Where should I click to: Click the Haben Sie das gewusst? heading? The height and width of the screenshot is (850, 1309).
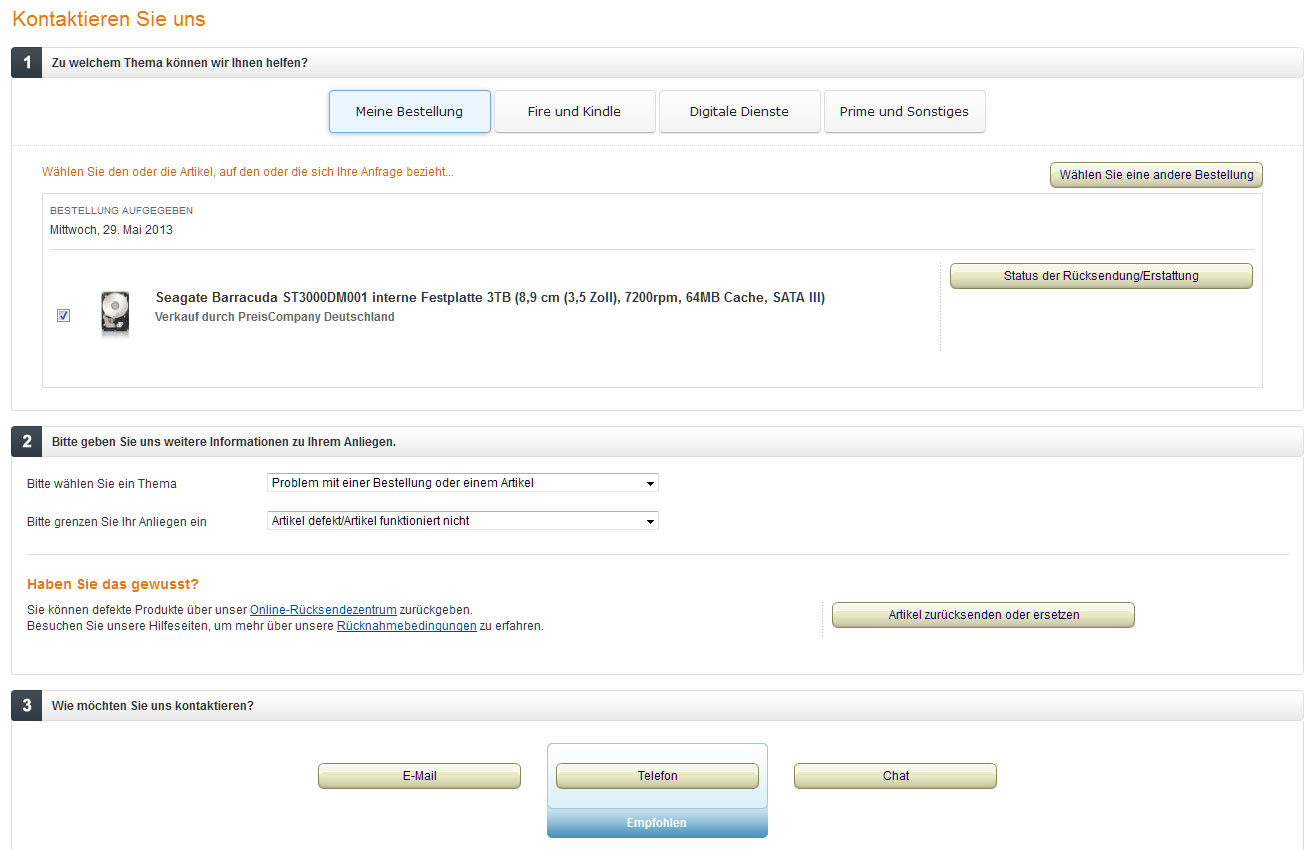113,584
